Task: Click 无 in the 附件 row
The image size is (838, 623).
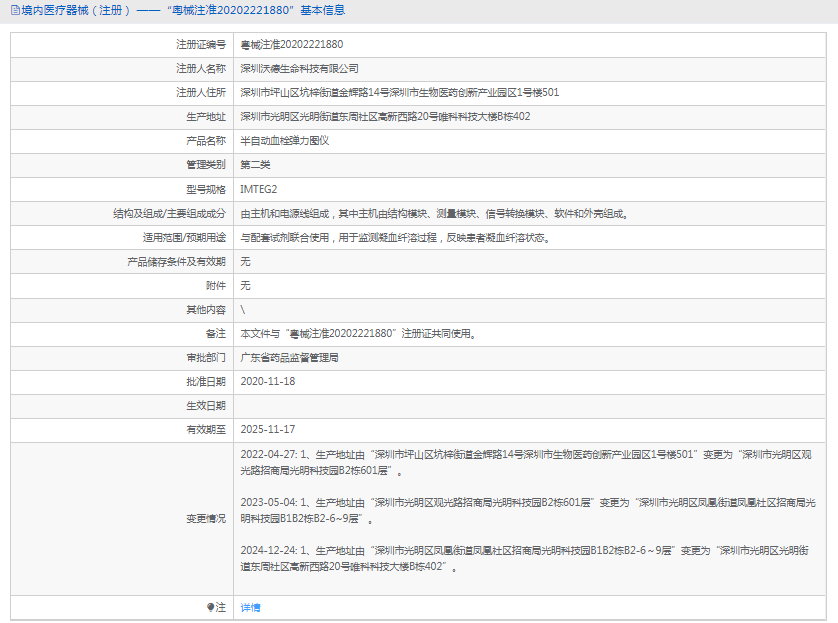Action: click(x=245, y=285)
